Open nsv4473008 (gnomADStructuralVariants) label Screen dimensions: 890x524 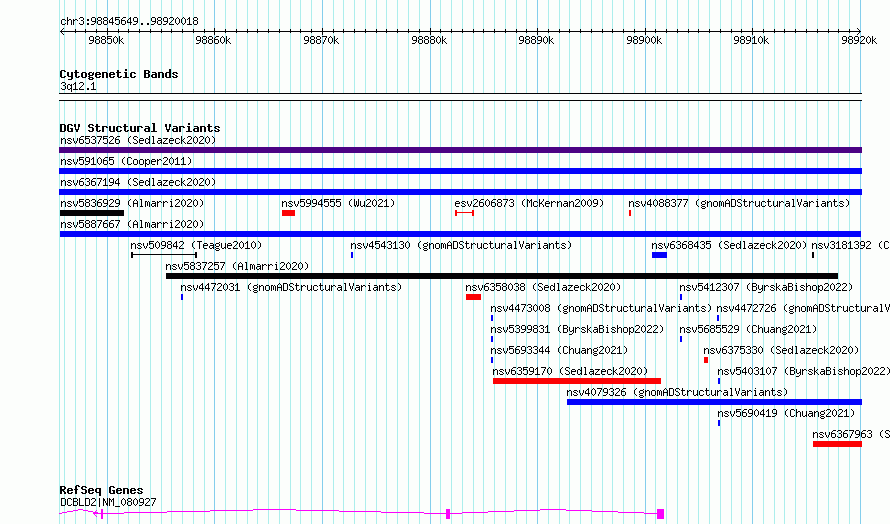click(x=601, y=308)
